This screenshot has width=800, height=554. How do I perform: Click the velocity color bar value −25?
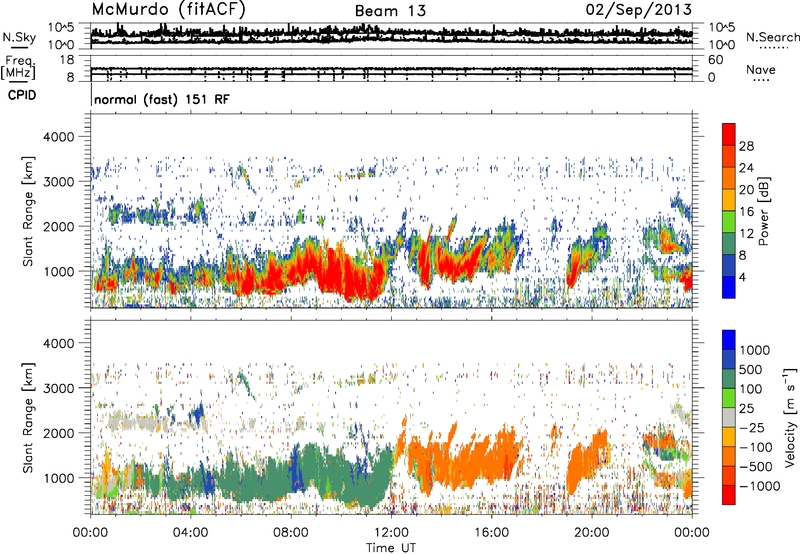752,428
